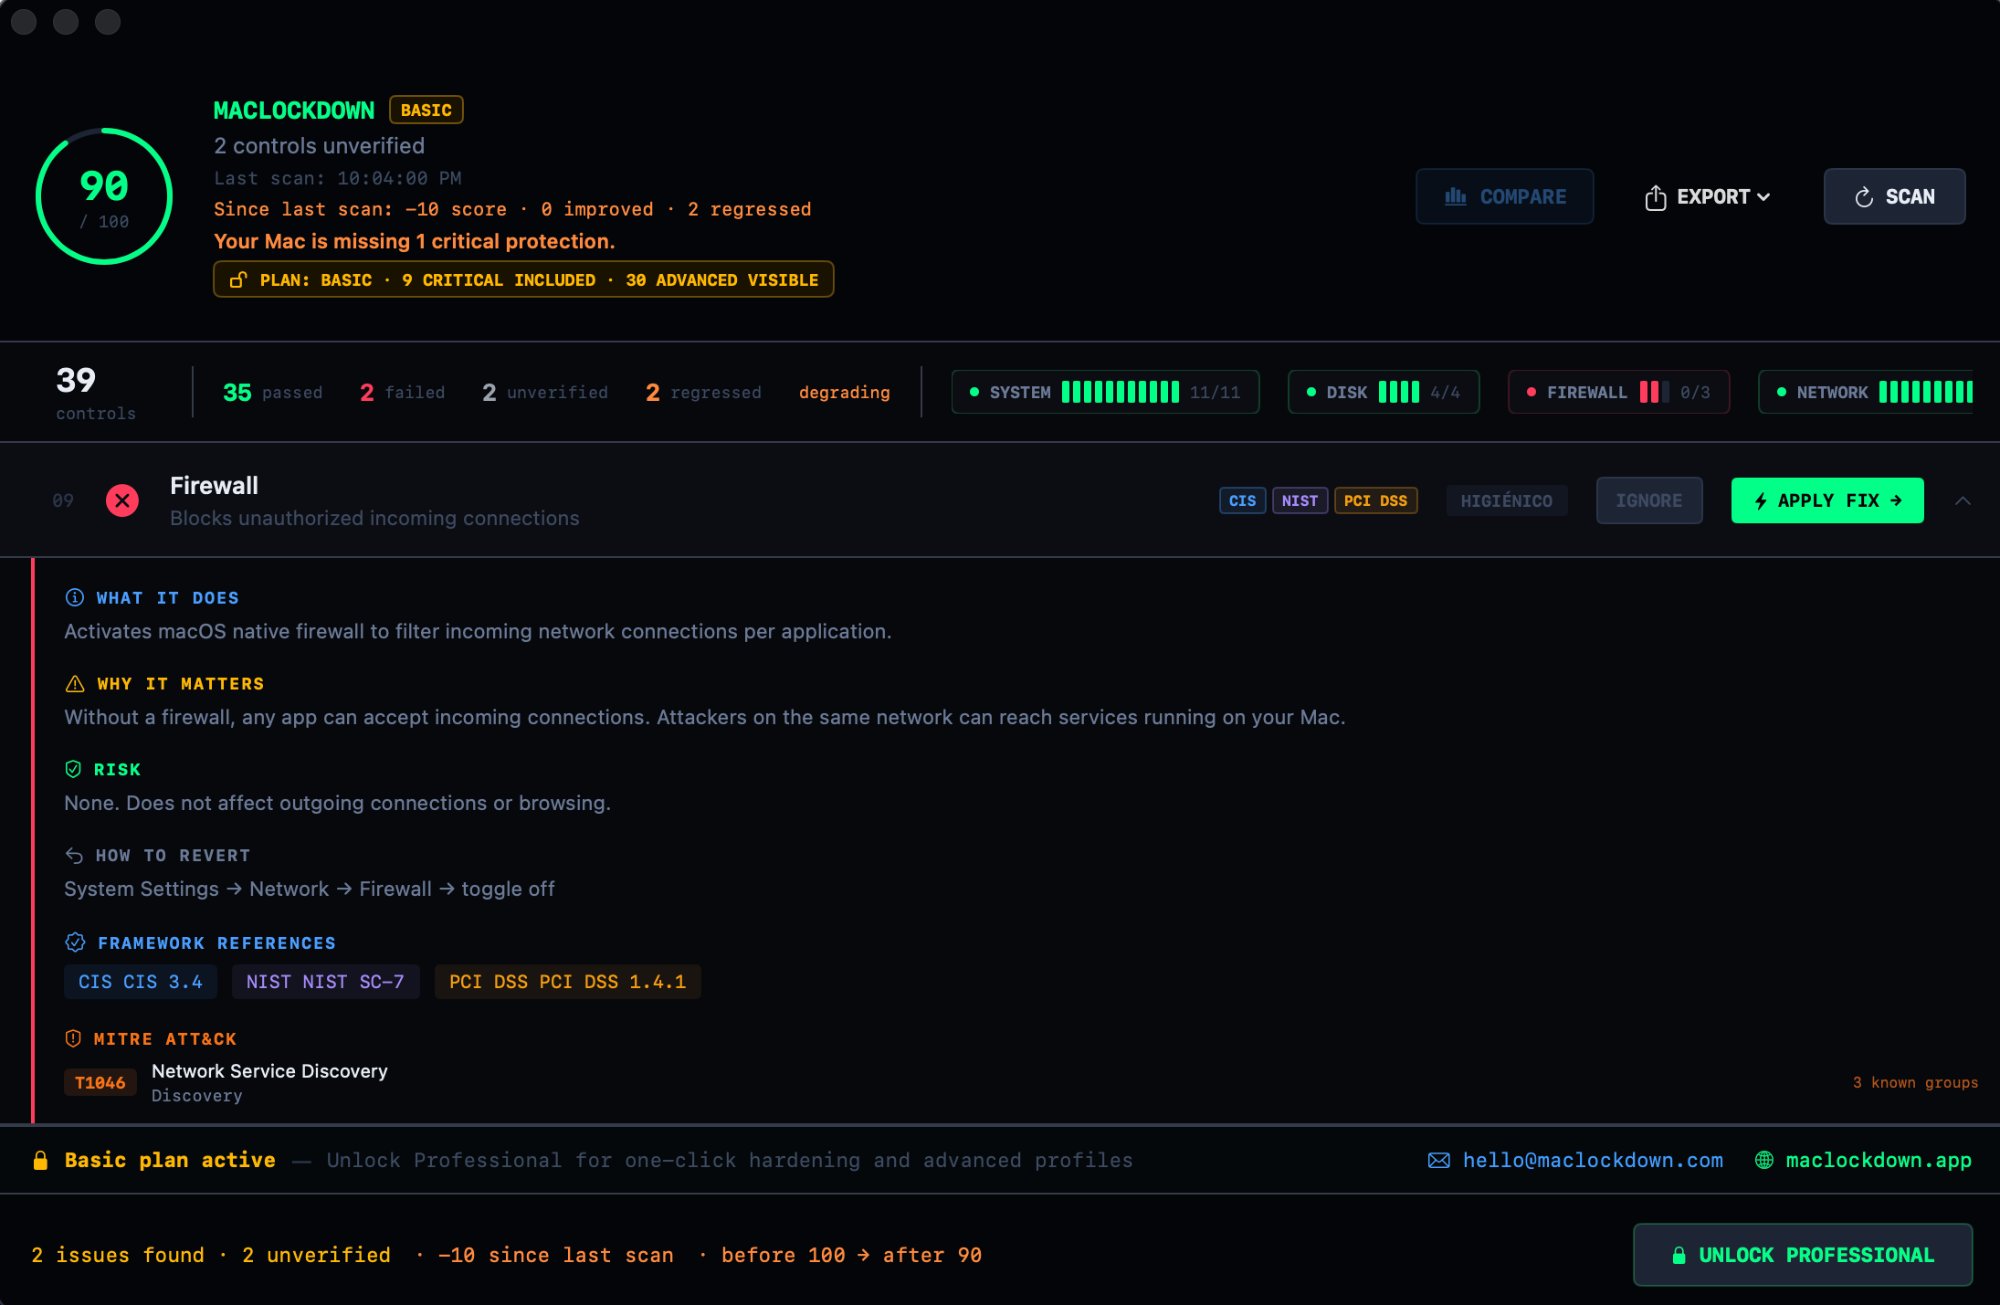Click '2 unverified' in the stats bar
The width and height of the screenshot is (2000, 1305).
(x=545, y=392)
